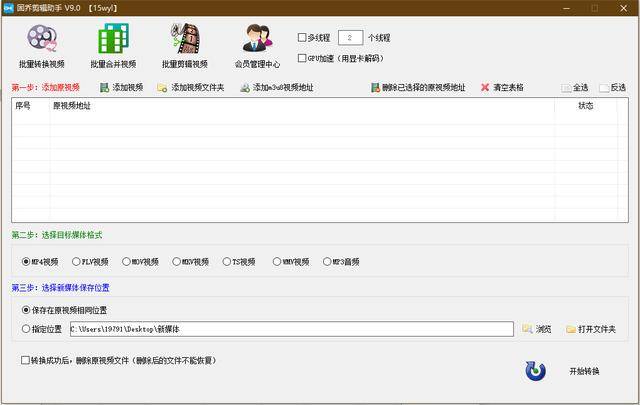Viewport: 640px width, 405px height.
Task: Open 批量转换视频 tool icon
Action: pos(41,40)
